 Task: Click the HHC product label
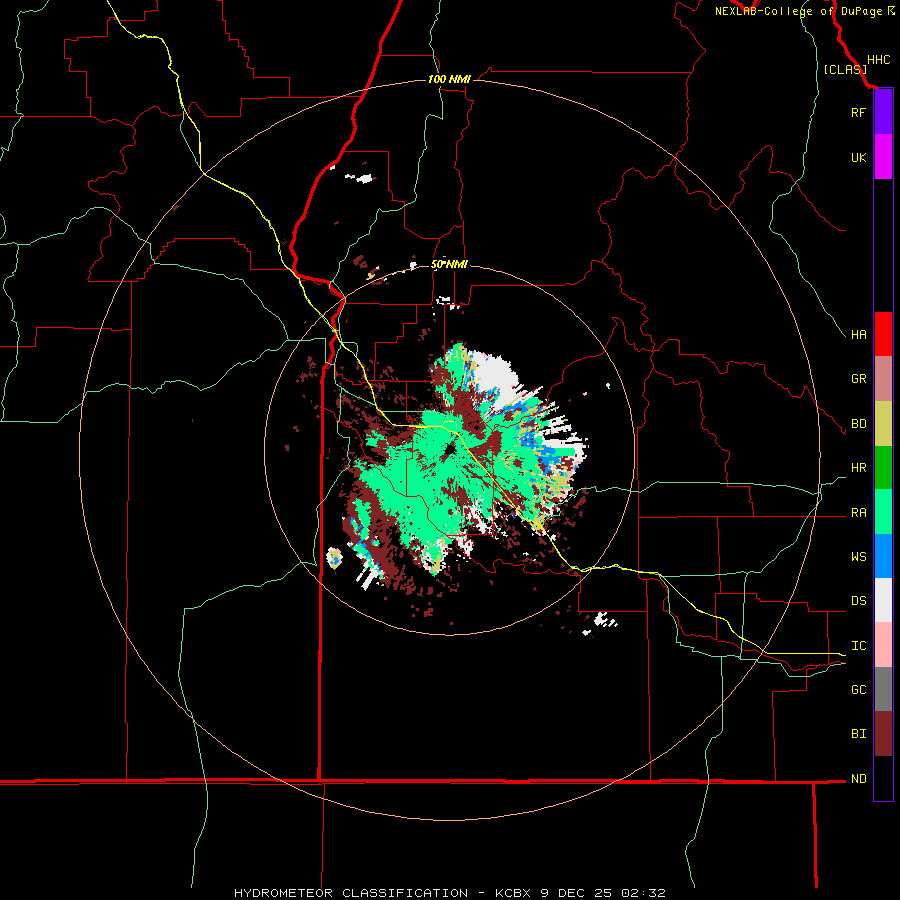[x=878, y=60]
